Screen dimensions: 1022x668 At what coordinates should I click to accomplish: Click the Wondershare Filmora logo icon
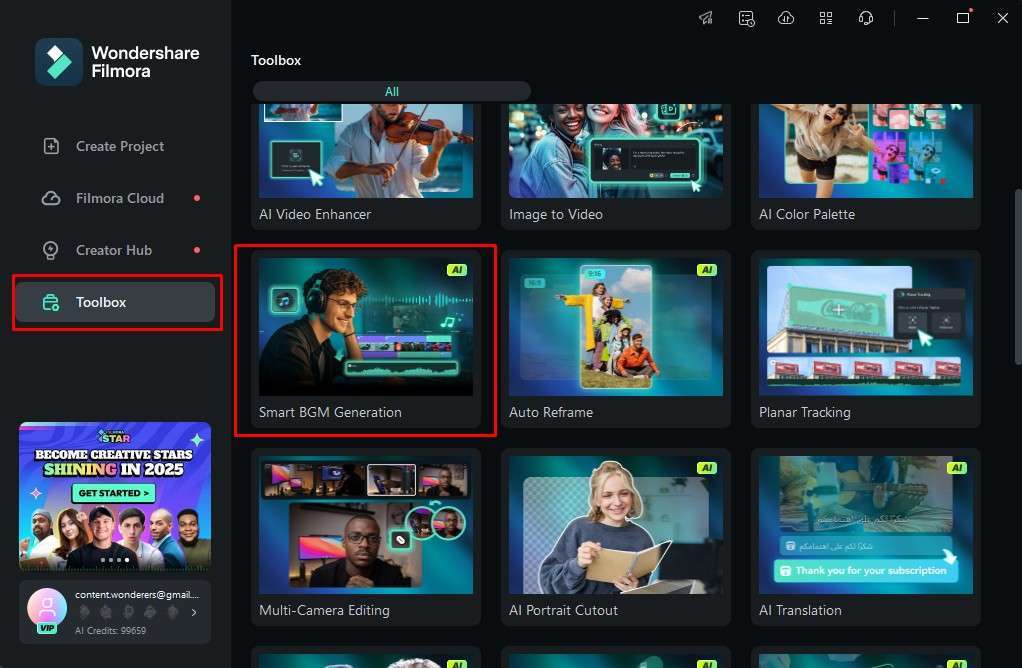pos(59,62)
